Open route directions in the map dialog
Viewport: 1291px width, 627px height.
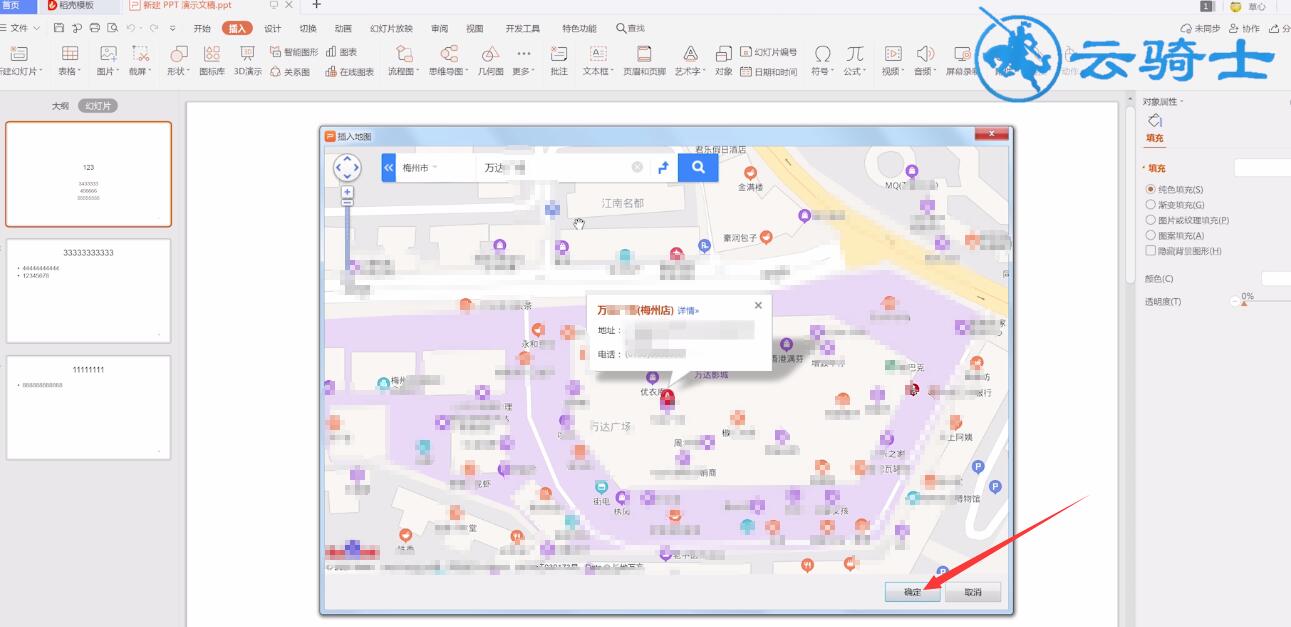coord(662,168)
